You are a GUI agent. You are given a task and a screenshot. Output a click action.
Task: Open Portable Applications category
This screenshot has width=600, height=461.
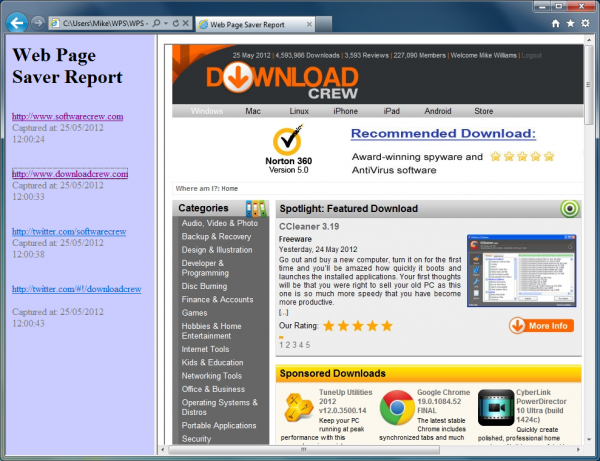pyautogui.click(x=219, y=425)
